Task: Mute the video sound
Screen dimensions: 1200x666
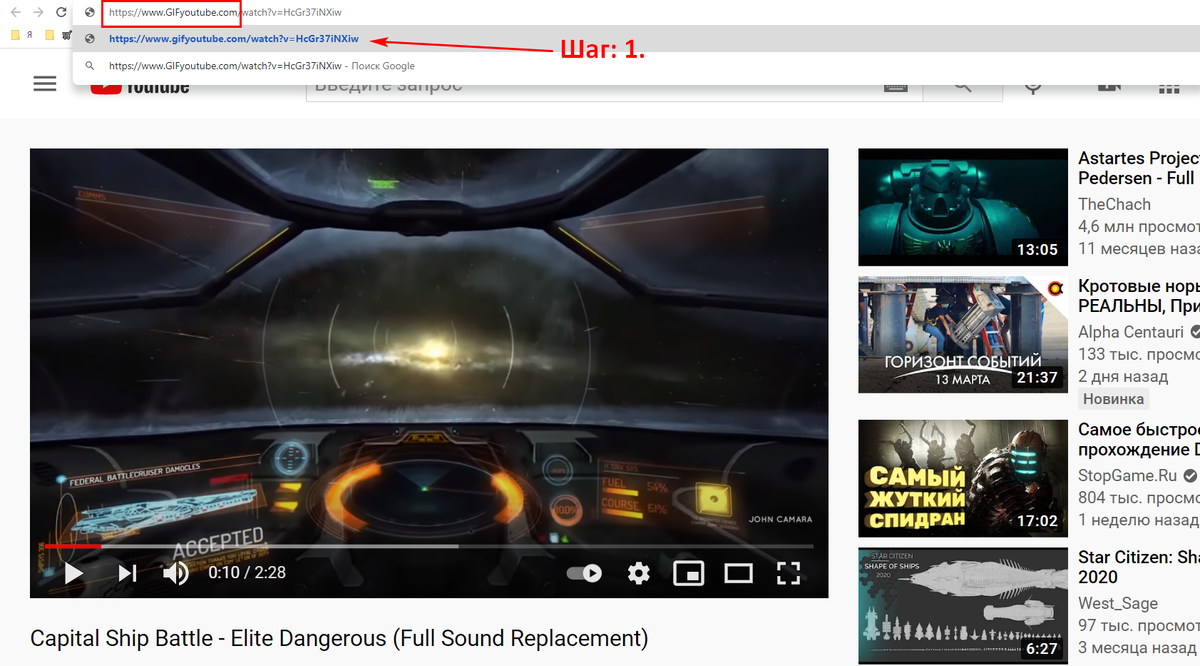Action: click(176, 573)
